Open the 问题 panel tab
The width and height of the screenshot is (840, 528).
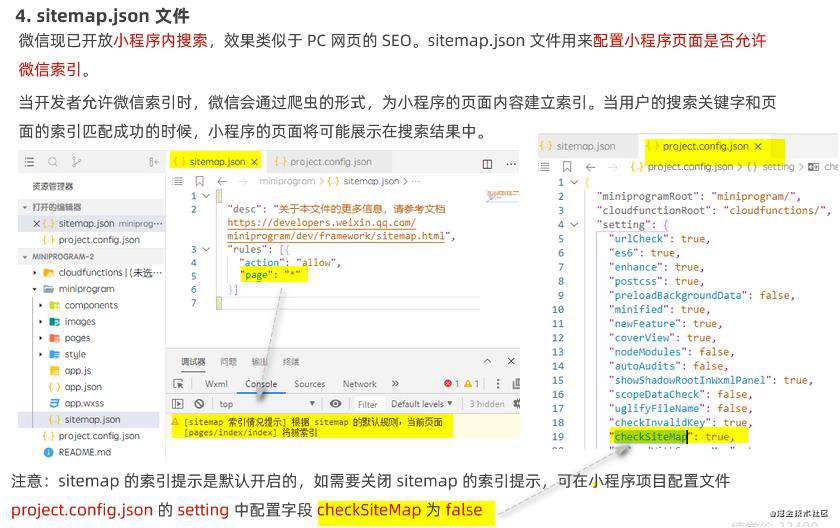click(x=229, y=361)
